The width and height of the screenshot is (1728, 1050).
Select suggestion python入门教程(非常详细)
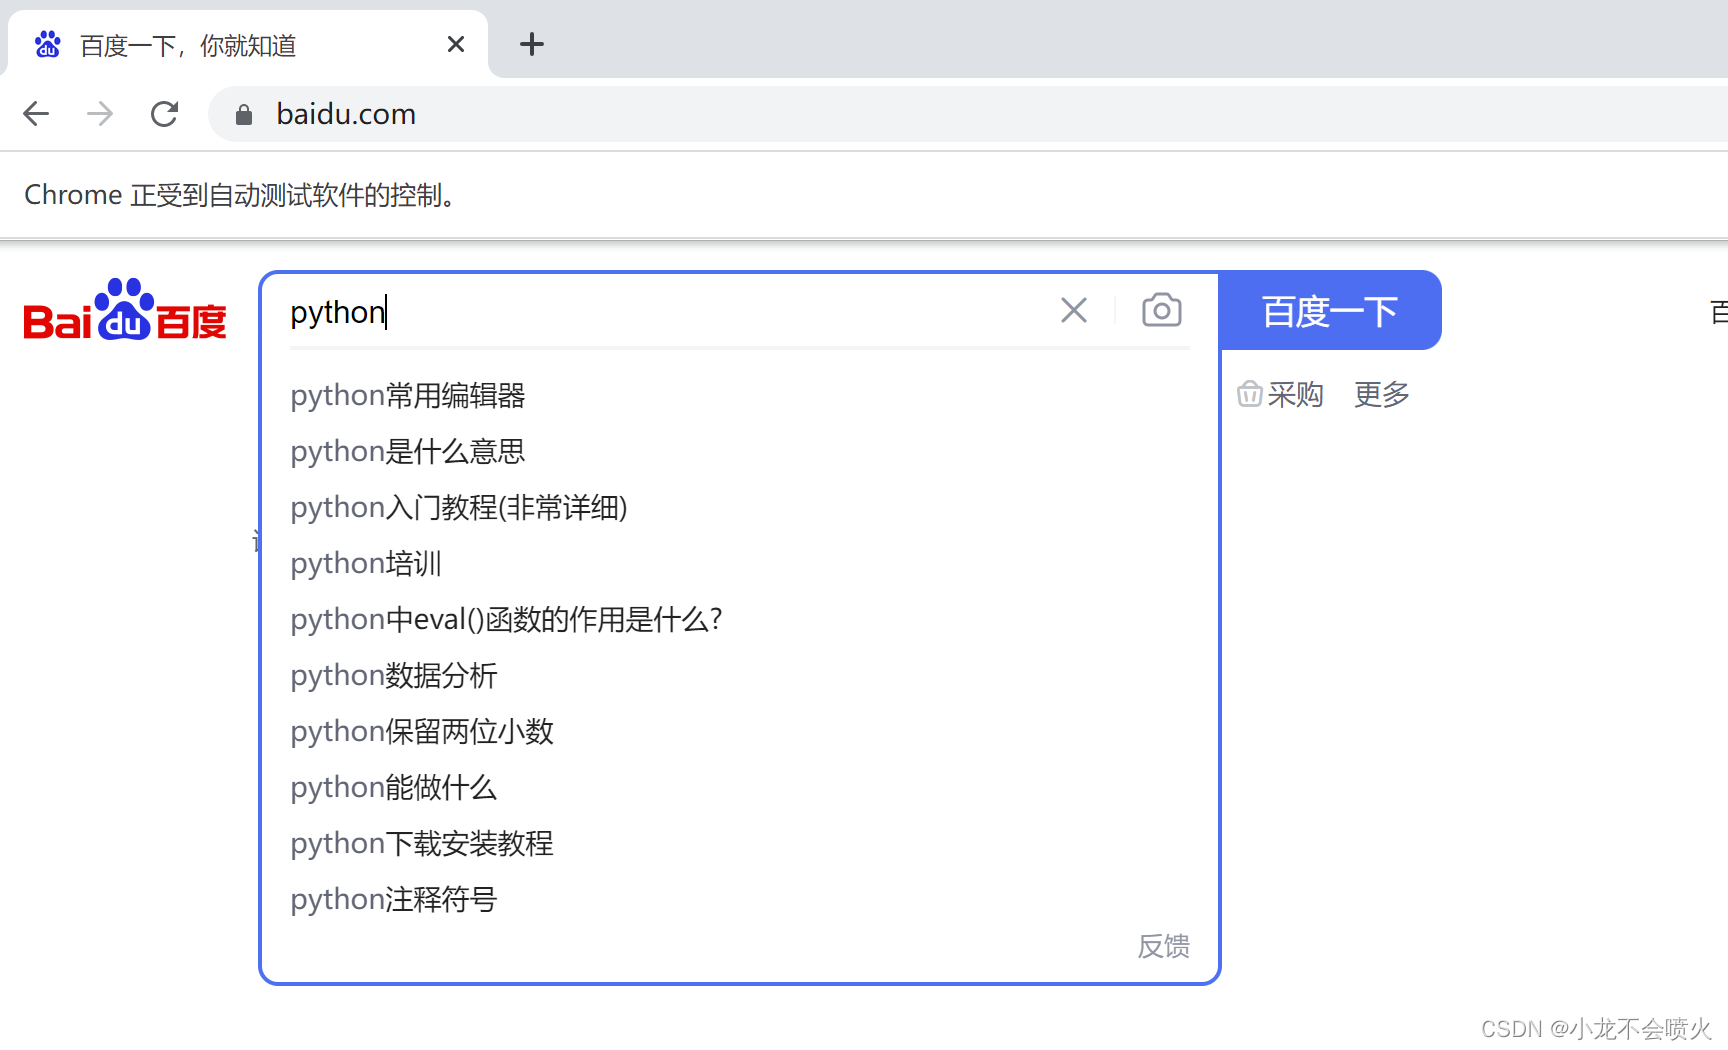(x=740, y=508)
